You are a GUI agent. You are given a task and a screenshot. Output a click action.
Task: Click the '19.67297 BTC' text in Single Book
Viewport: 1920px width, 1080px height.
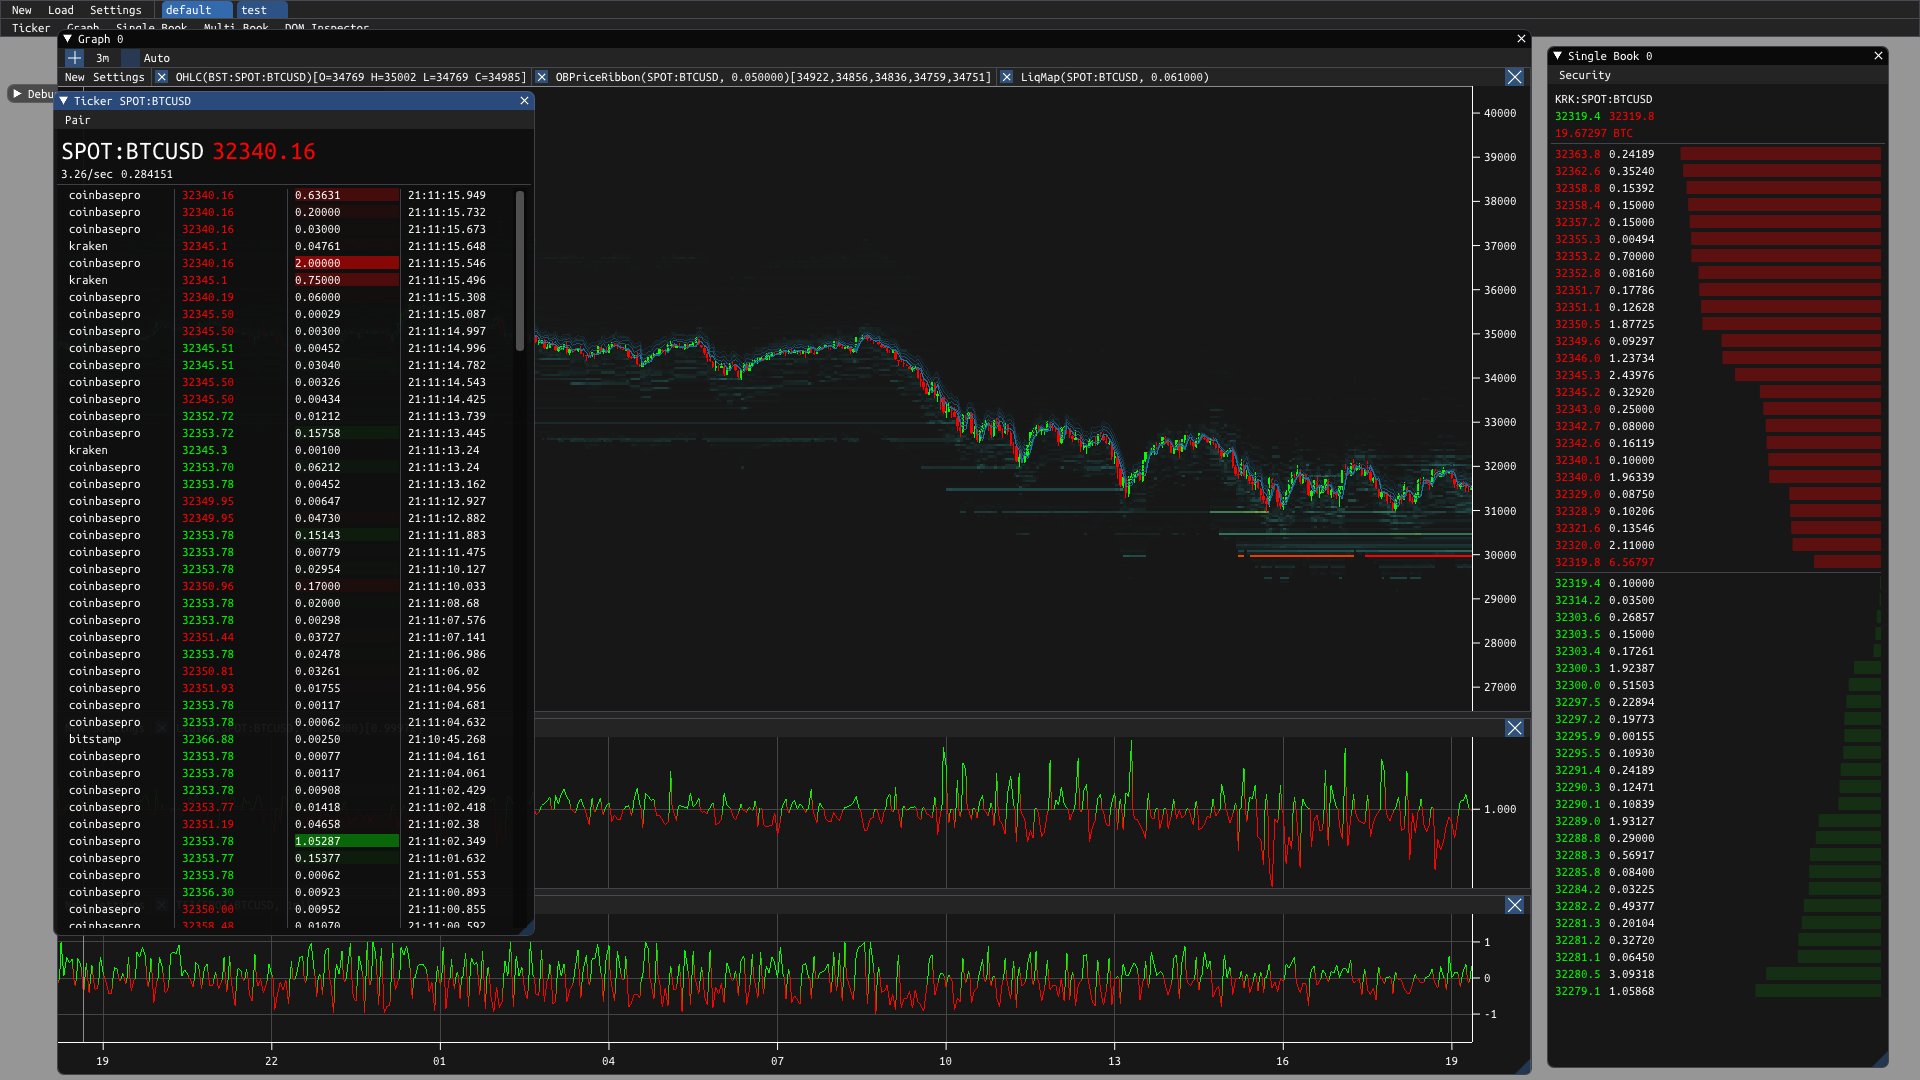coord(1594,133)
